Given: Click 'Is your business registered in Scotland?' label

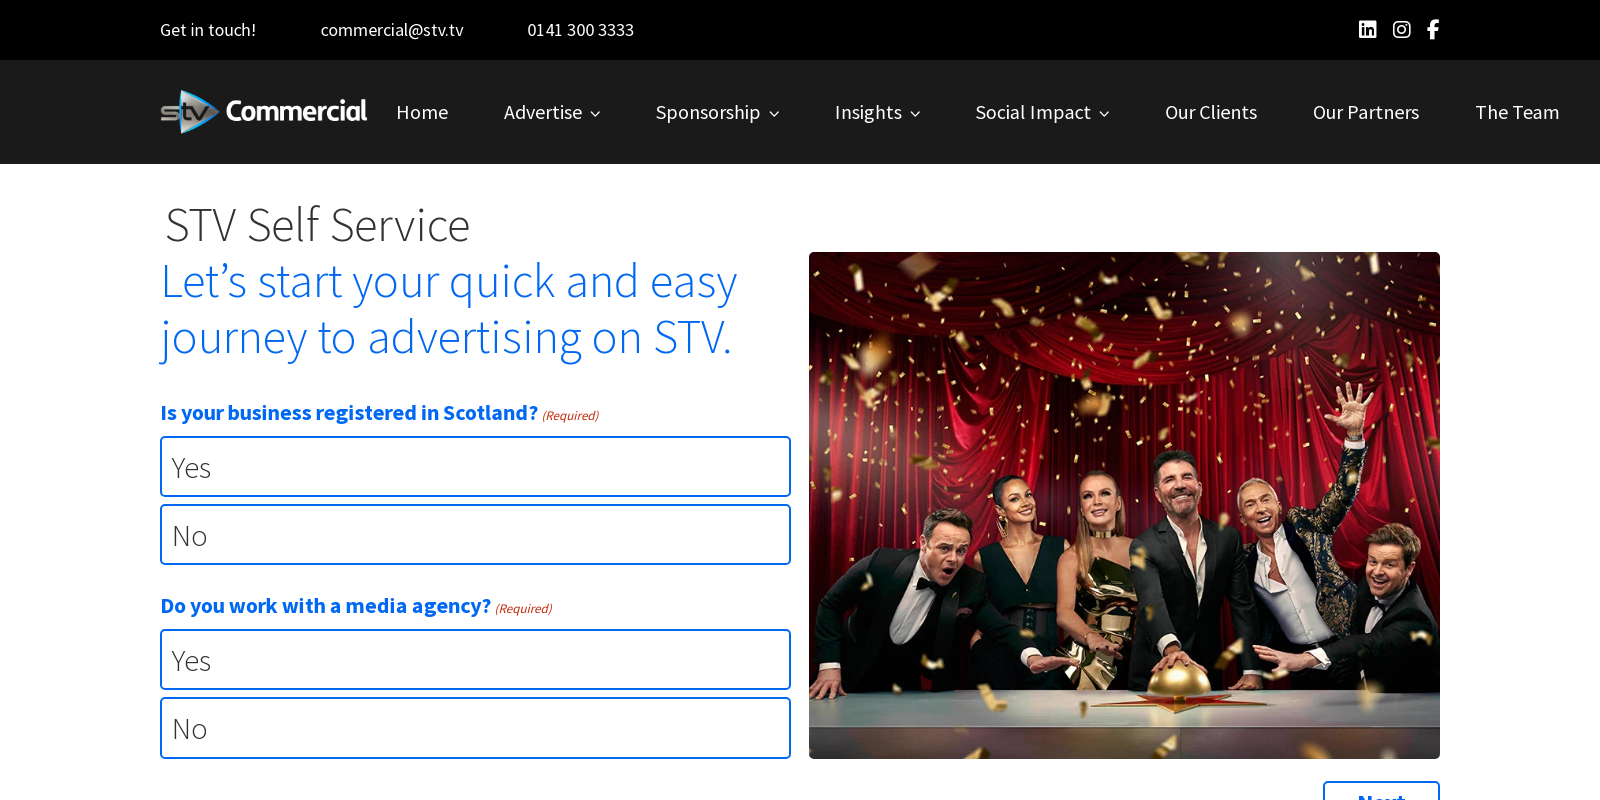Looking at the screenshot, I should tap(349, 413).
